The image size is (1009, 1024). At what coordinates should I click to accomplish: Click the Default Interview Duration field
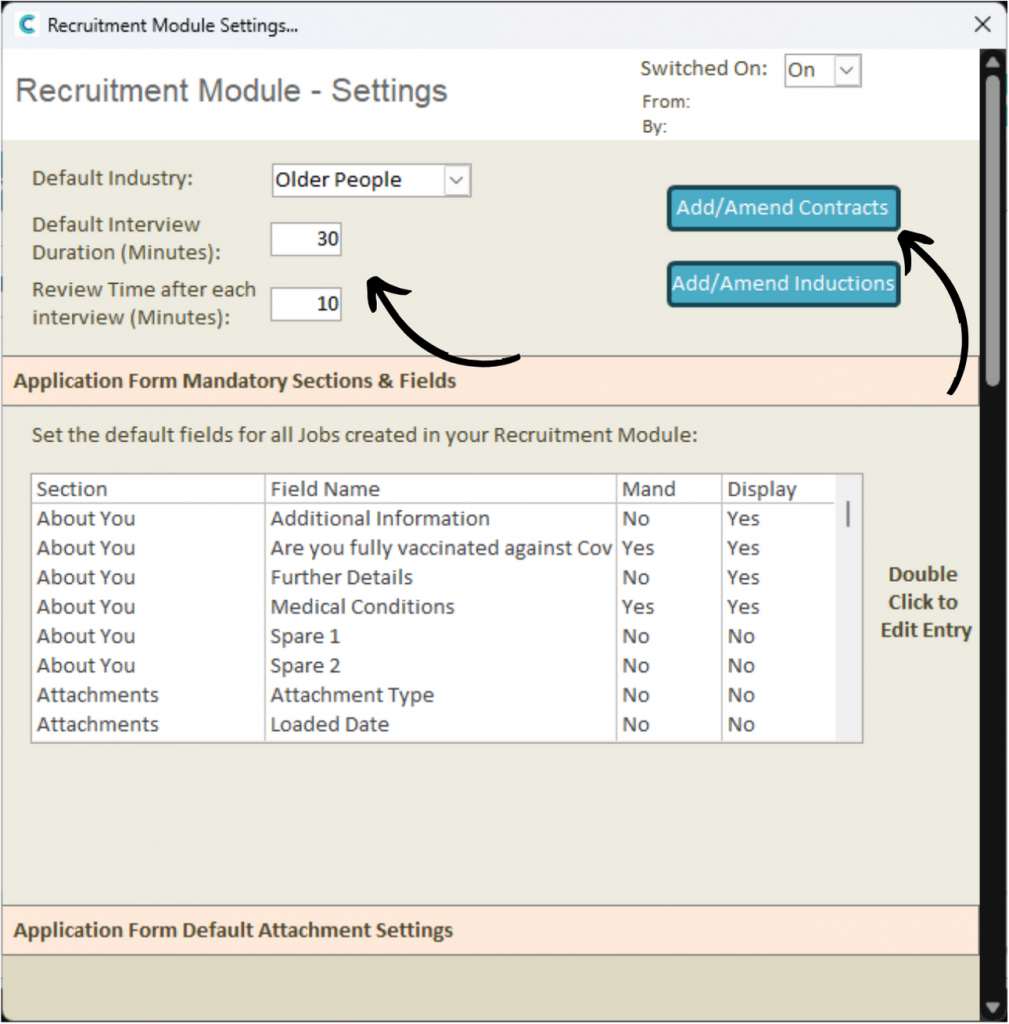306,239
